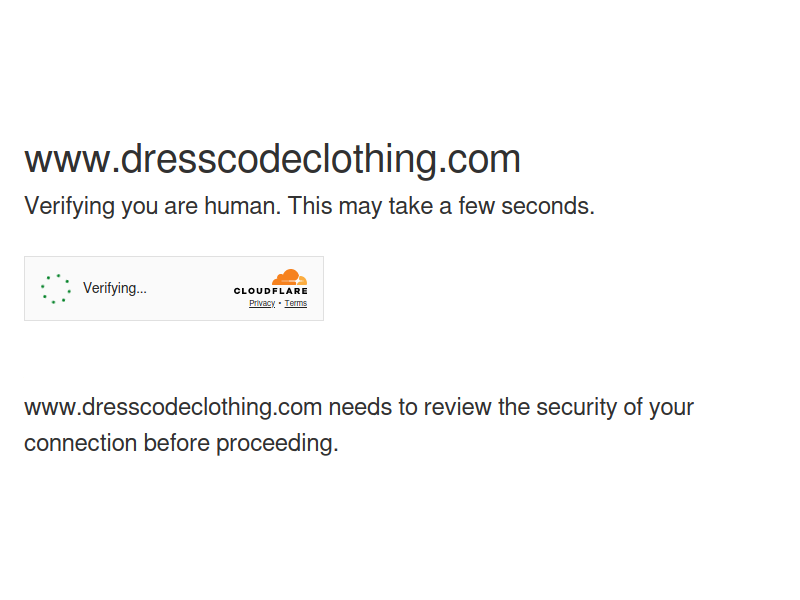Screen dimensions: 800x600
Task: Click domain name in bottom paragraph
Action: click(x=173, y=407)
